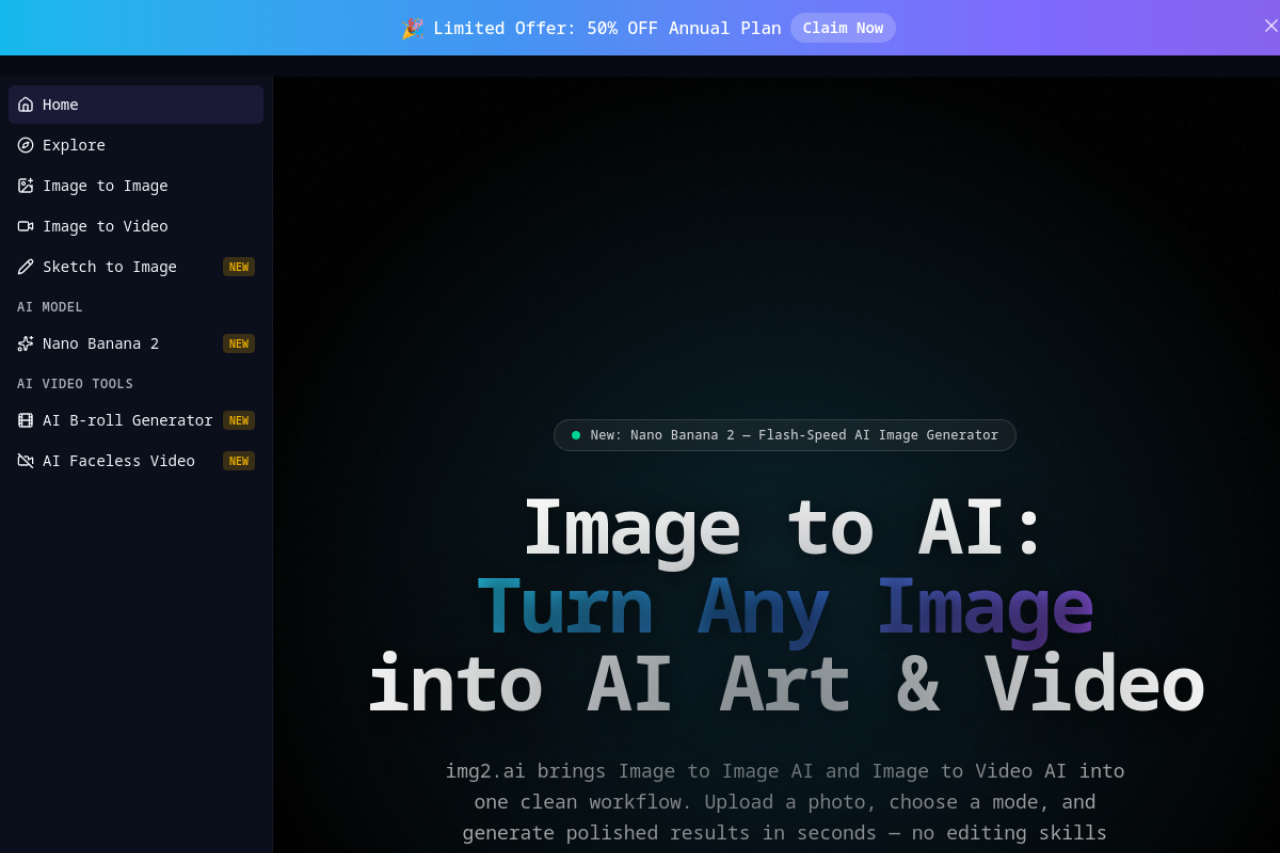
Task: Click the Image to Video camera icon
Action: pyautogui.click(x=26, y=226)
